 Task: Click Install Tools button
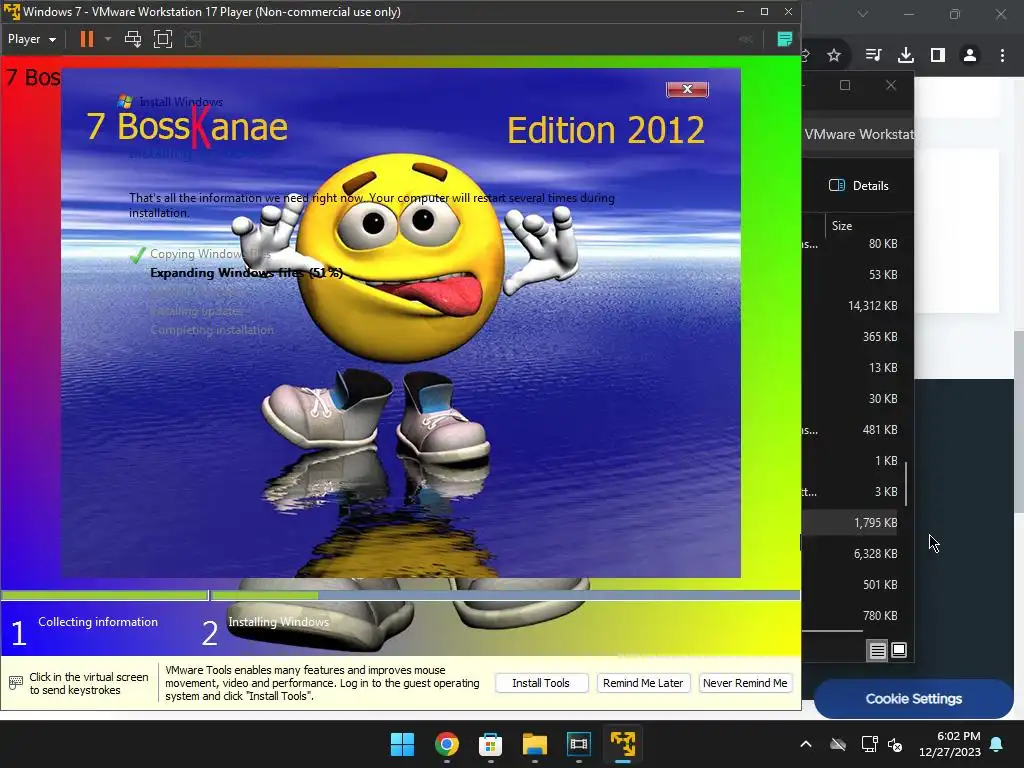tap(541, 683)
